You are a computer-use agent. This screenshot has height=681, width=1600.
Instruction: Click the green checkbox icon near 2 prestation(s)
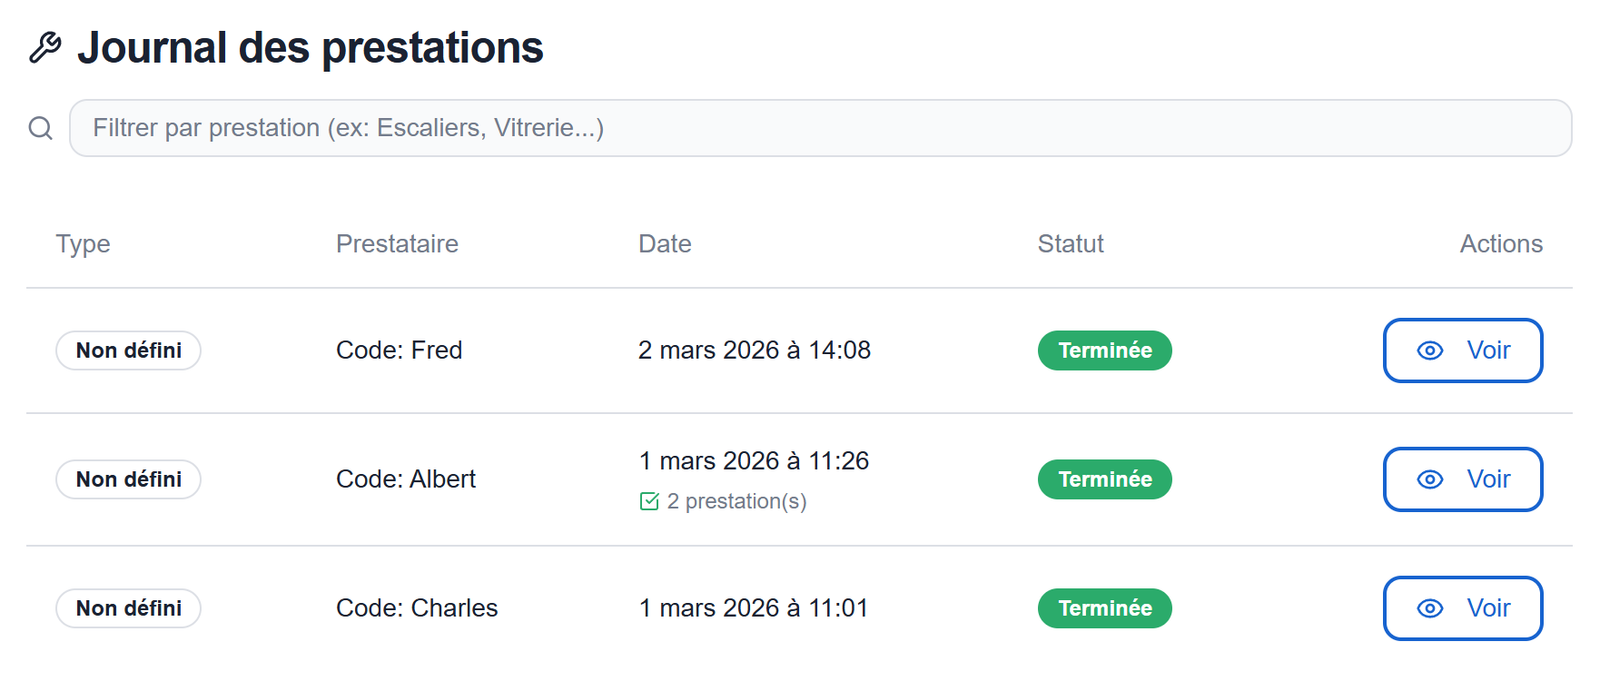pyautogui.click(x=649, y=501)
